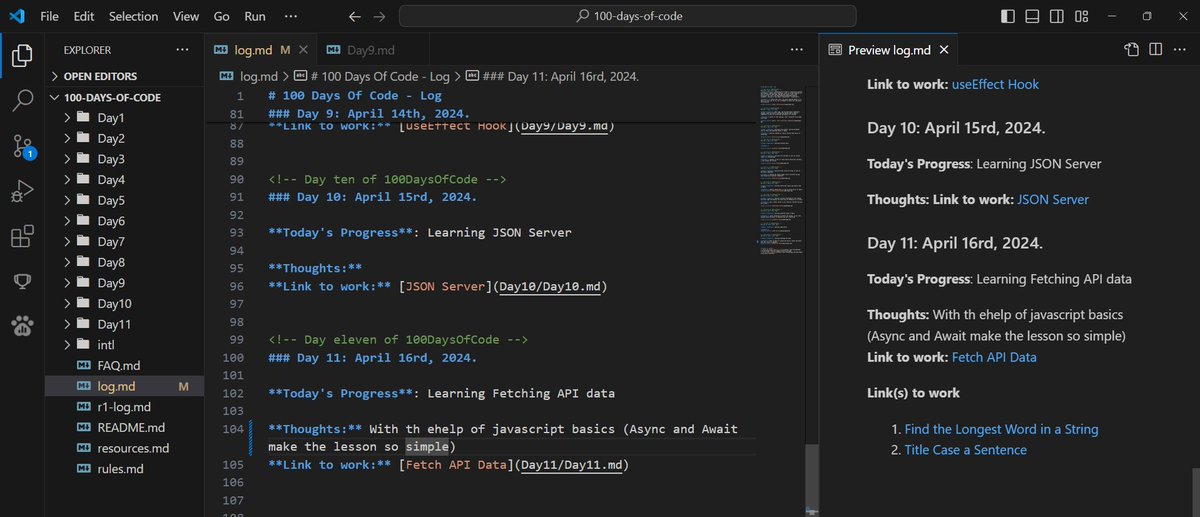The width and height of the screenshot is (1200, 517).
Task: Open the Run and Debug view
Action: click(22, 190)
